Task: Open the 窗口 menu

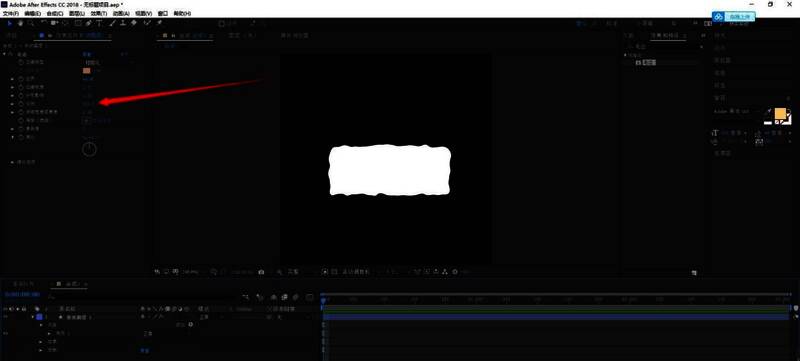Action: coord(163,13)
